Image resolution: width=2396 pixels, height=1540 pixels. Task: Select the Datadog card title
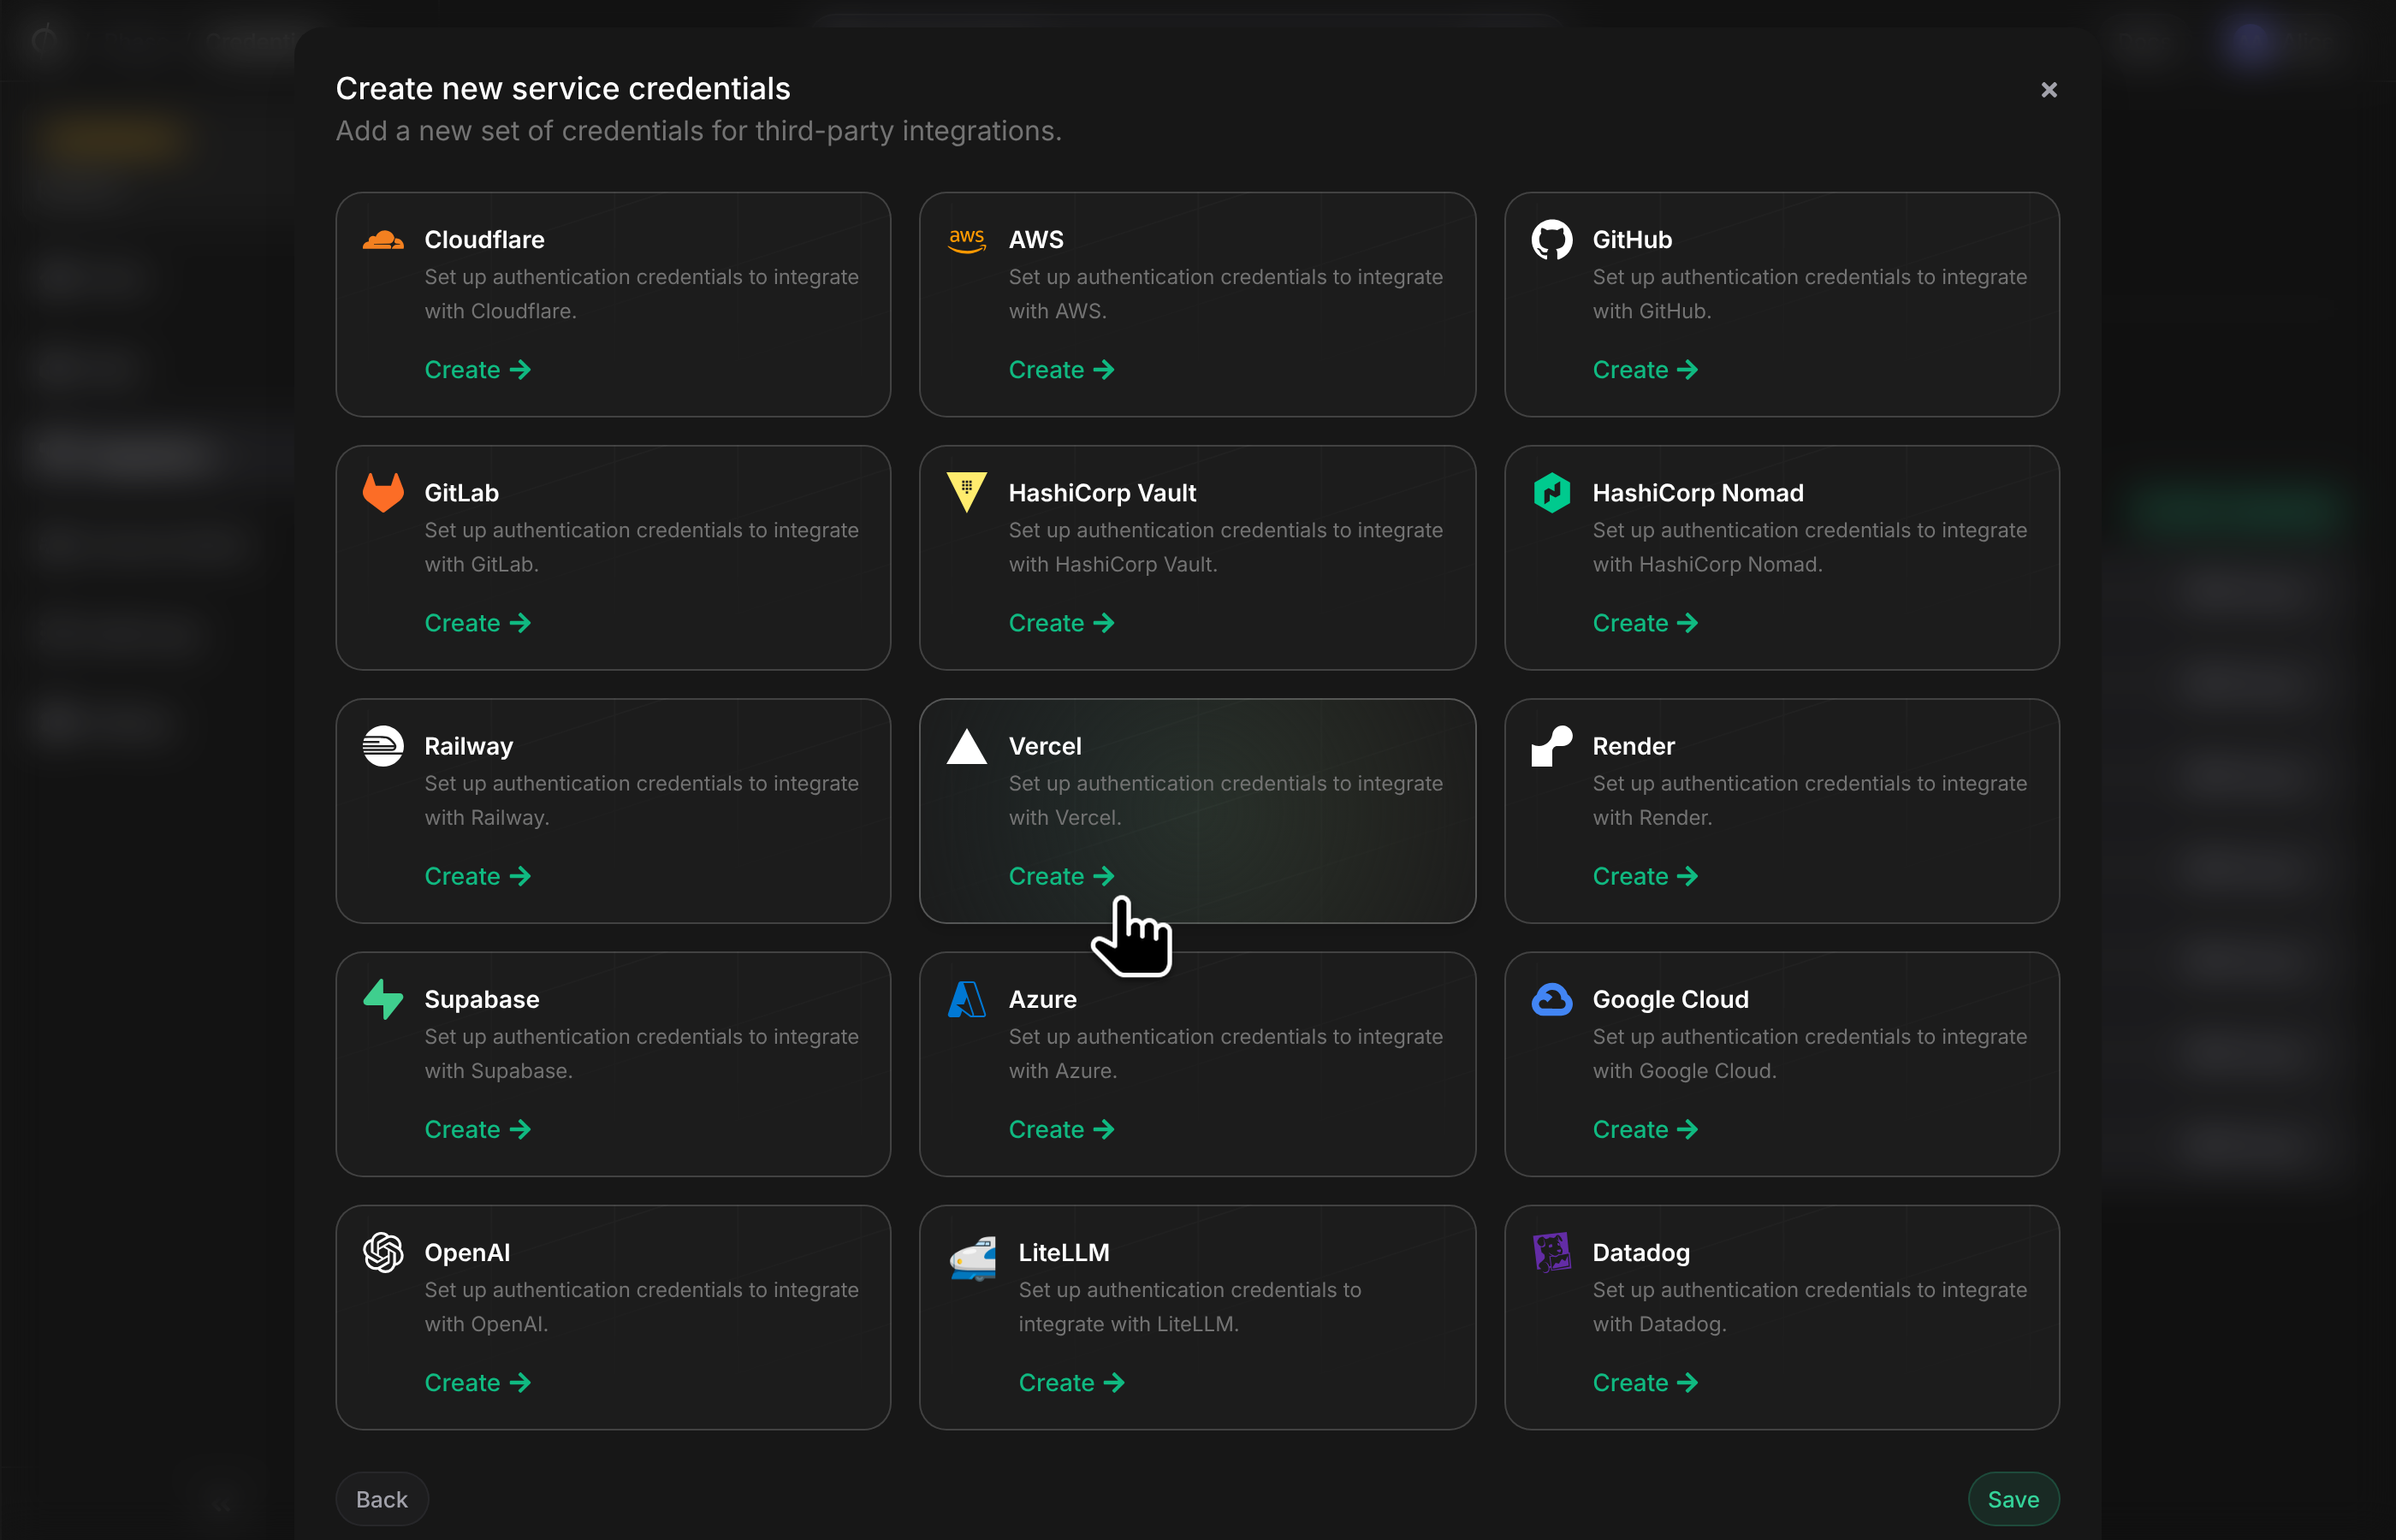(1641, 1252)
